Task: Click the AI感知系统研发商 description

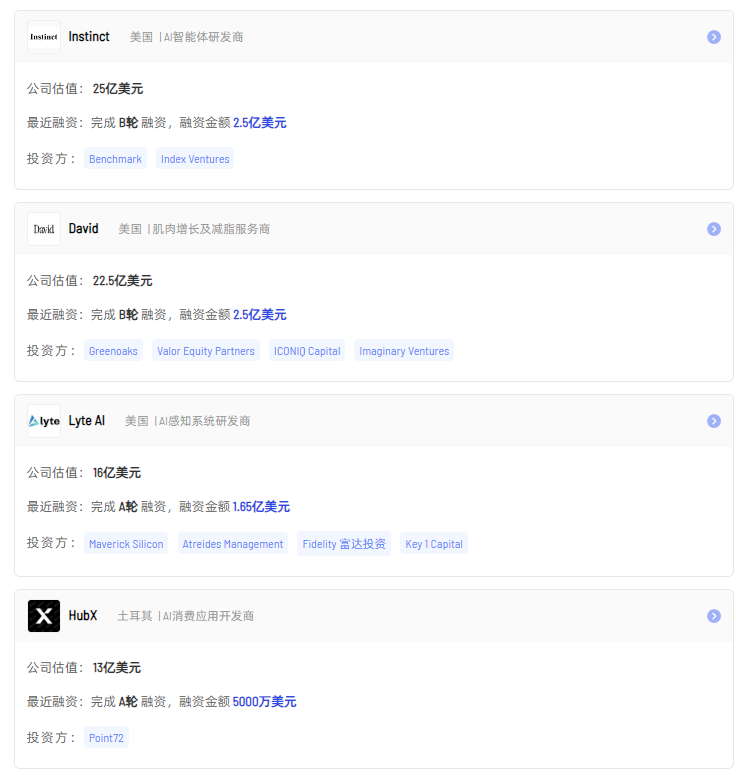Action: (204, 421)
